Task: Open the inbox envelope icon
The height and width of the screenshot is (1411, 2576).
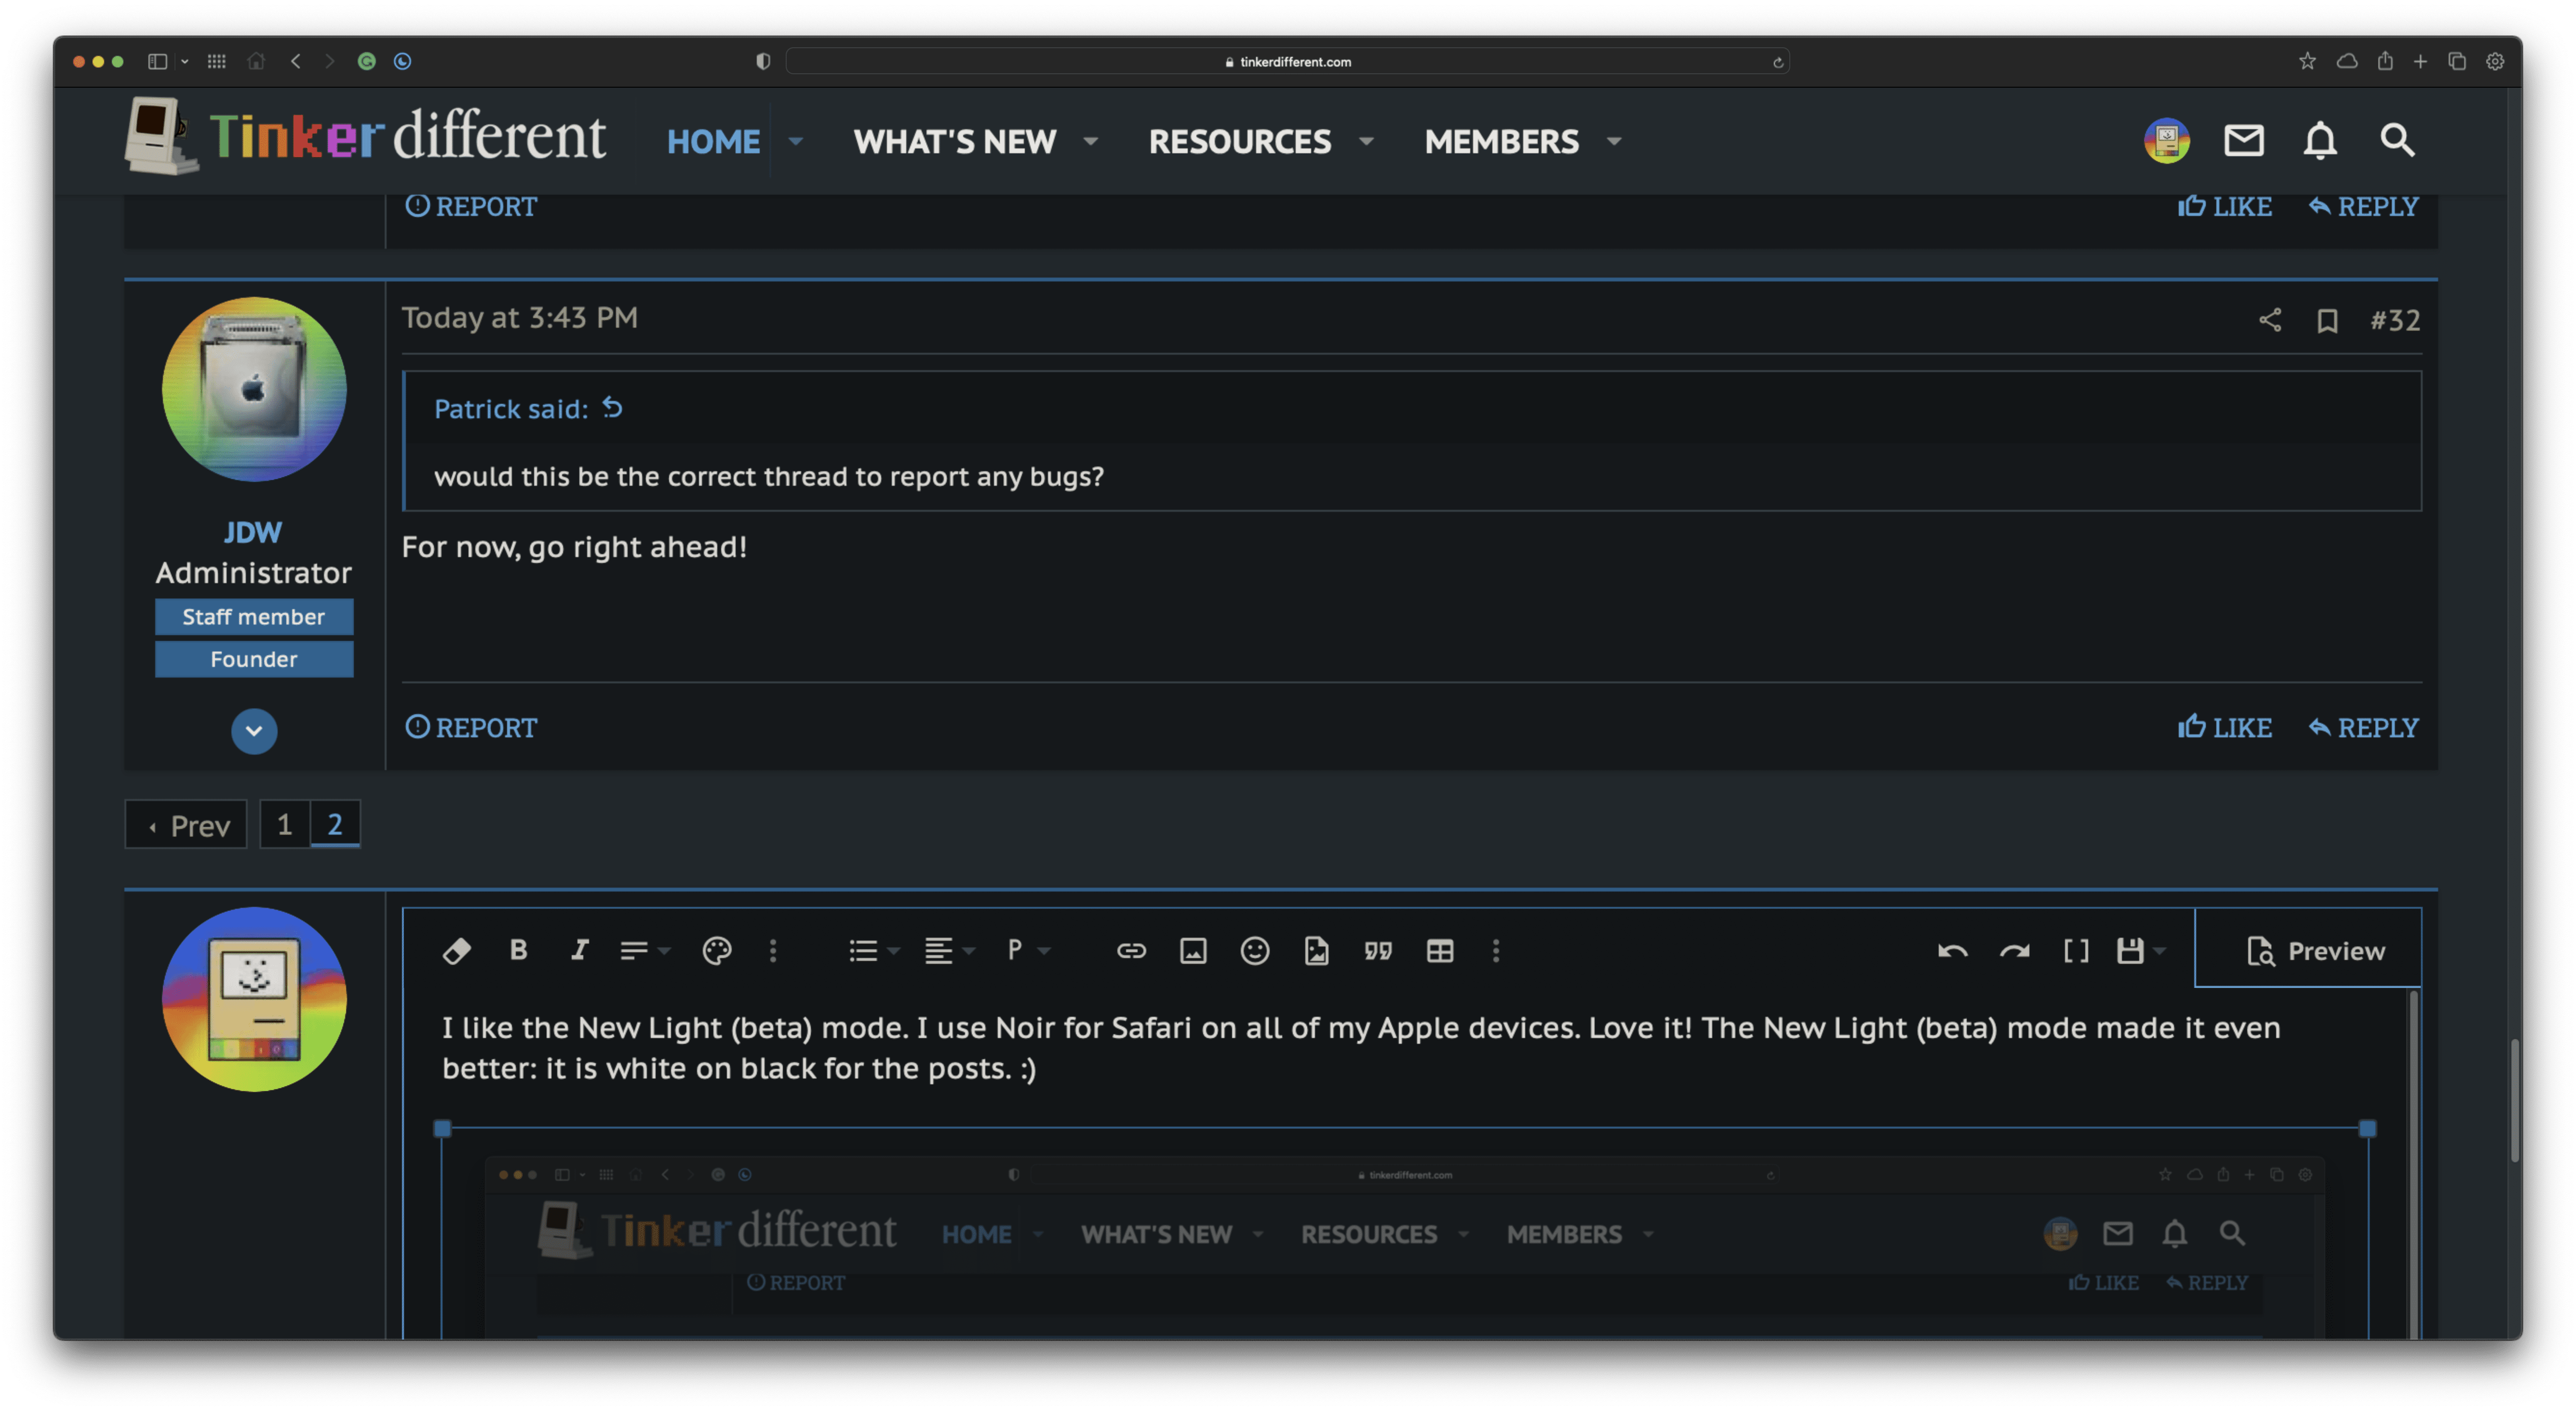Action: 2243,140
